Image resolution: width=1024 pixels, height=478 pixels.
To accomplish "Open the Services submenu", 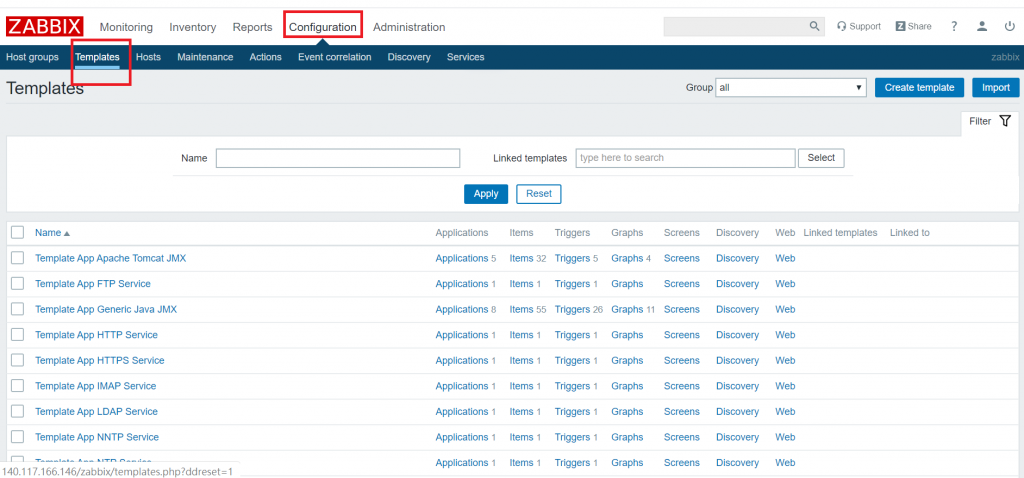I will pos(466,57).
